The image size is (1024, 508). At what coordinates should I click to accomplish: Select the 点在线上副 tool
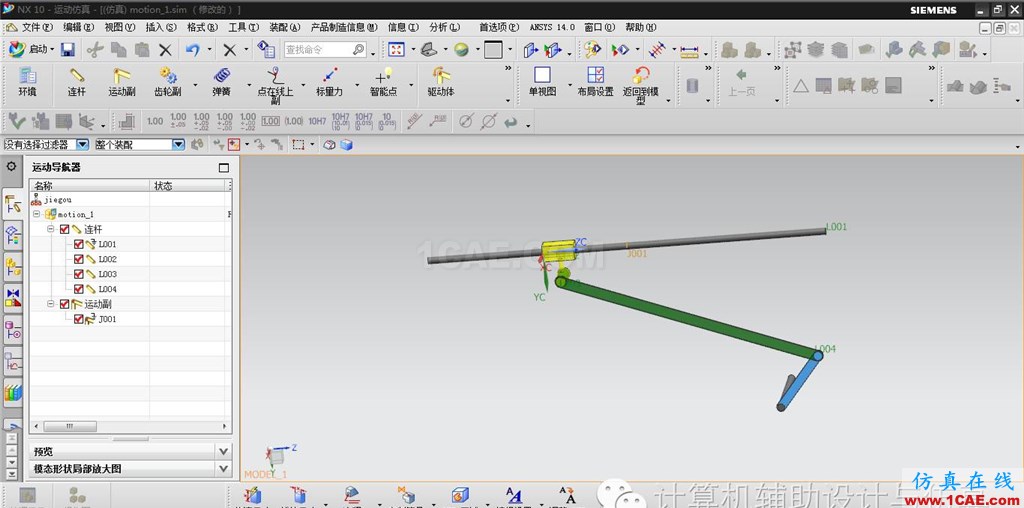pos(275,86)
